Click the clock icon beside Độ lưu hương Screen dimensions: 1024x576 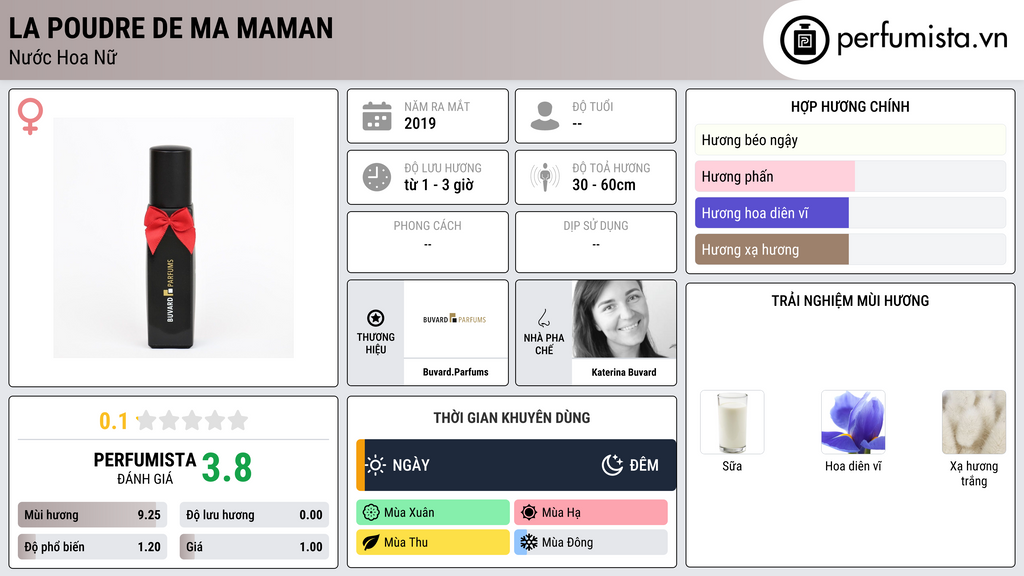[377, 177]
